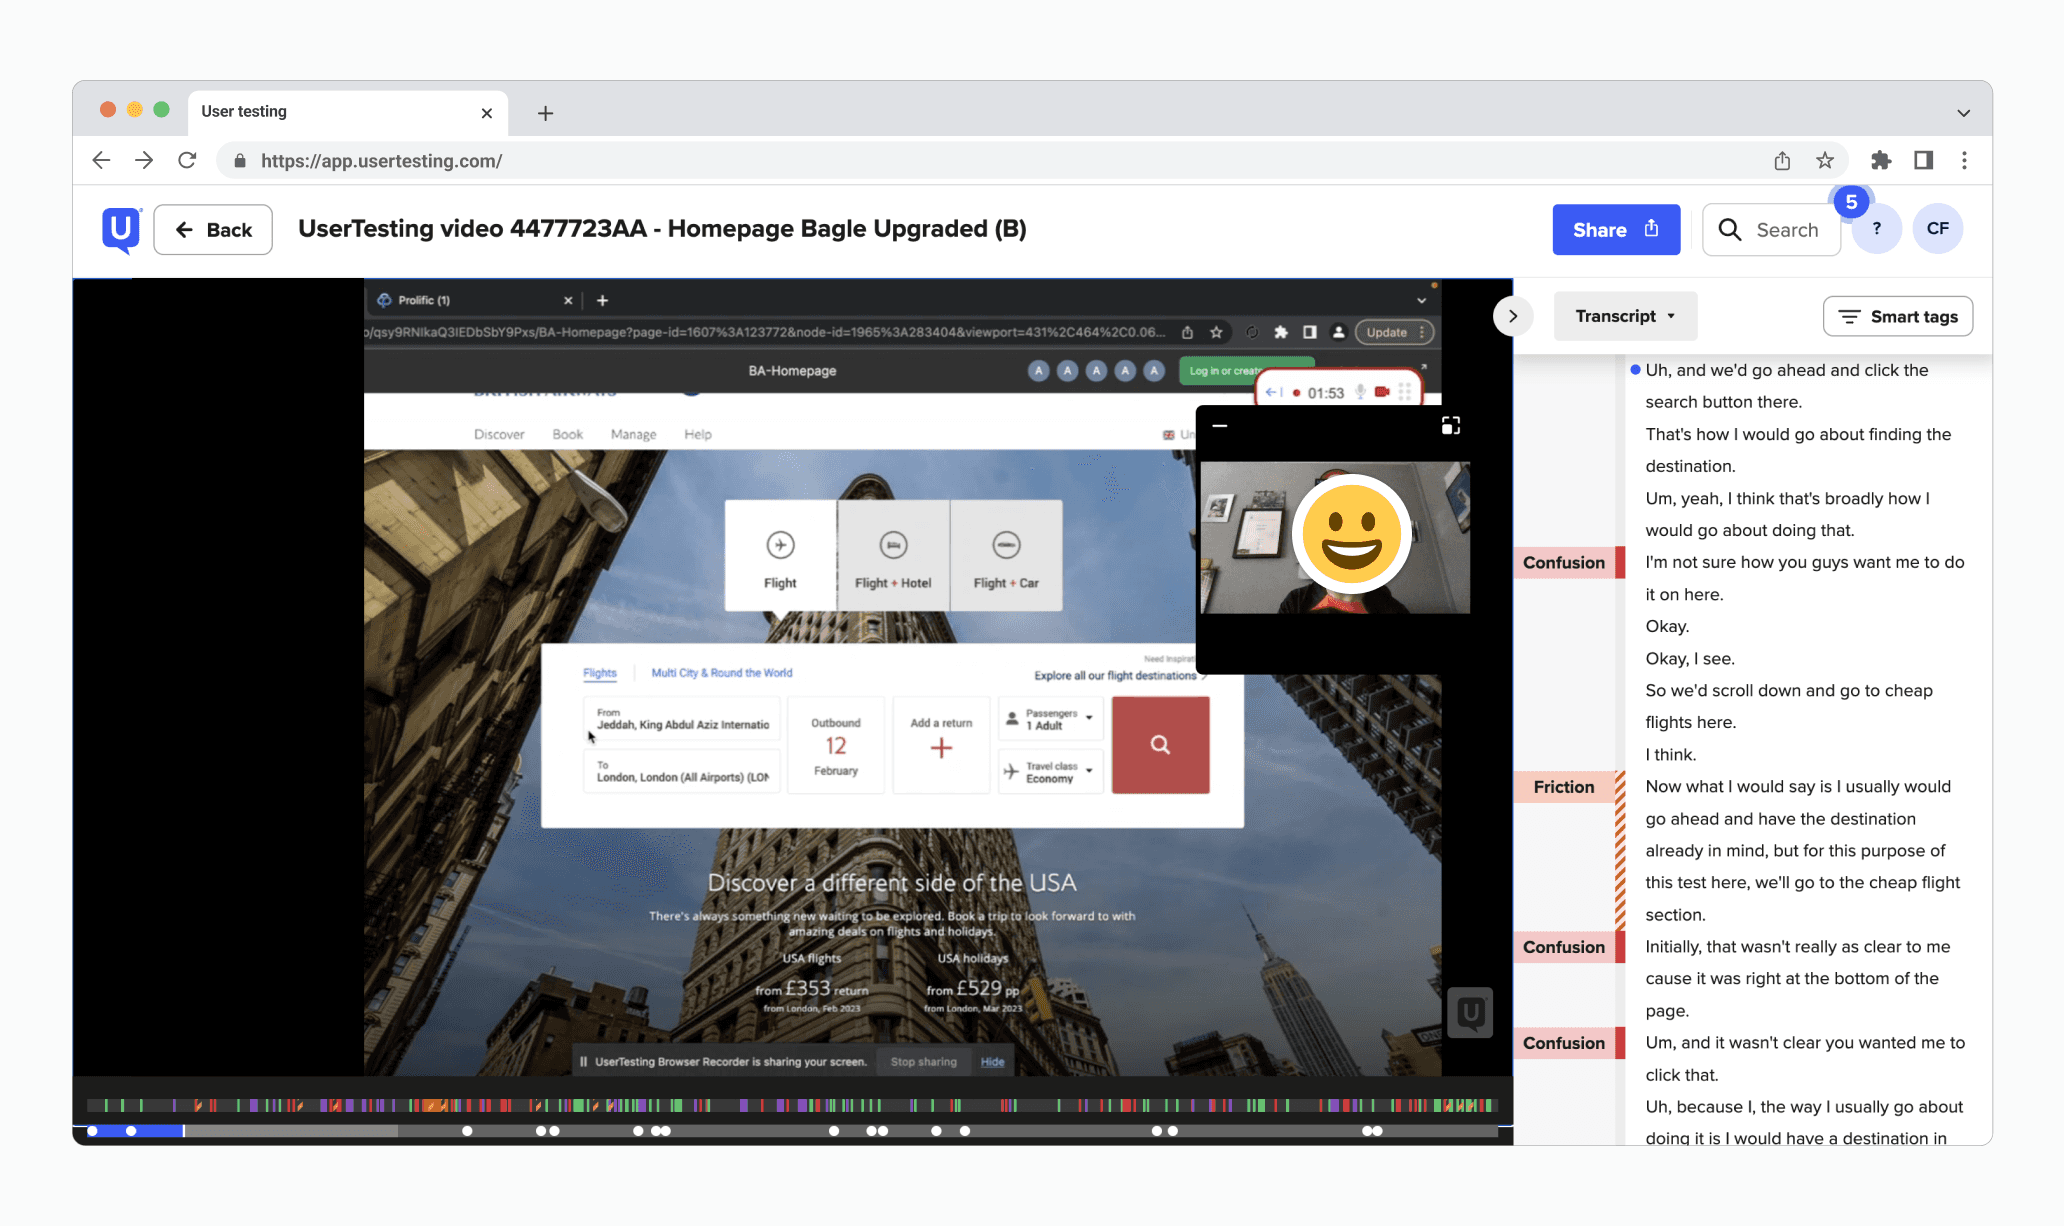Open CF user profile avatar
Viewport: 2064px width, 1226px height.
point(1937,229)
